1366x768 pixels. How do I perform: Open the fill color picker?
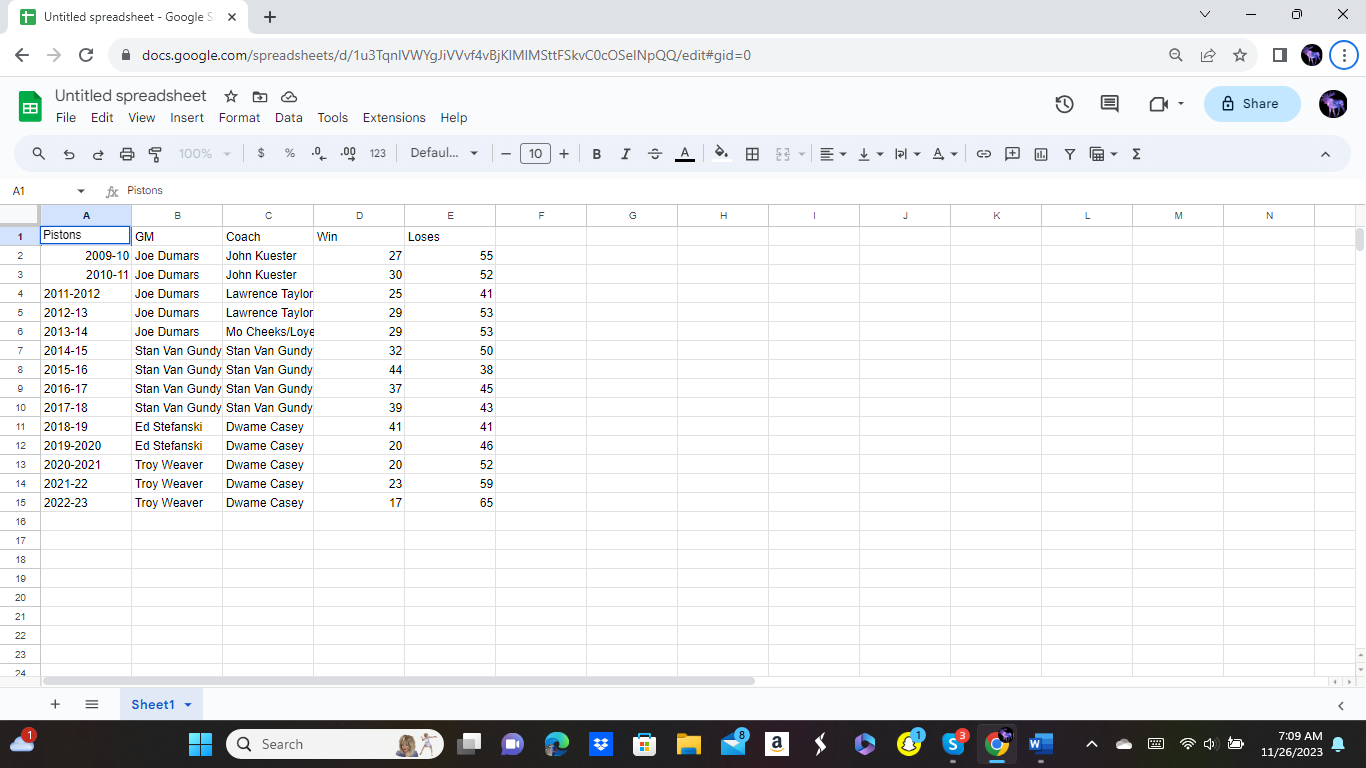[721, 154]
